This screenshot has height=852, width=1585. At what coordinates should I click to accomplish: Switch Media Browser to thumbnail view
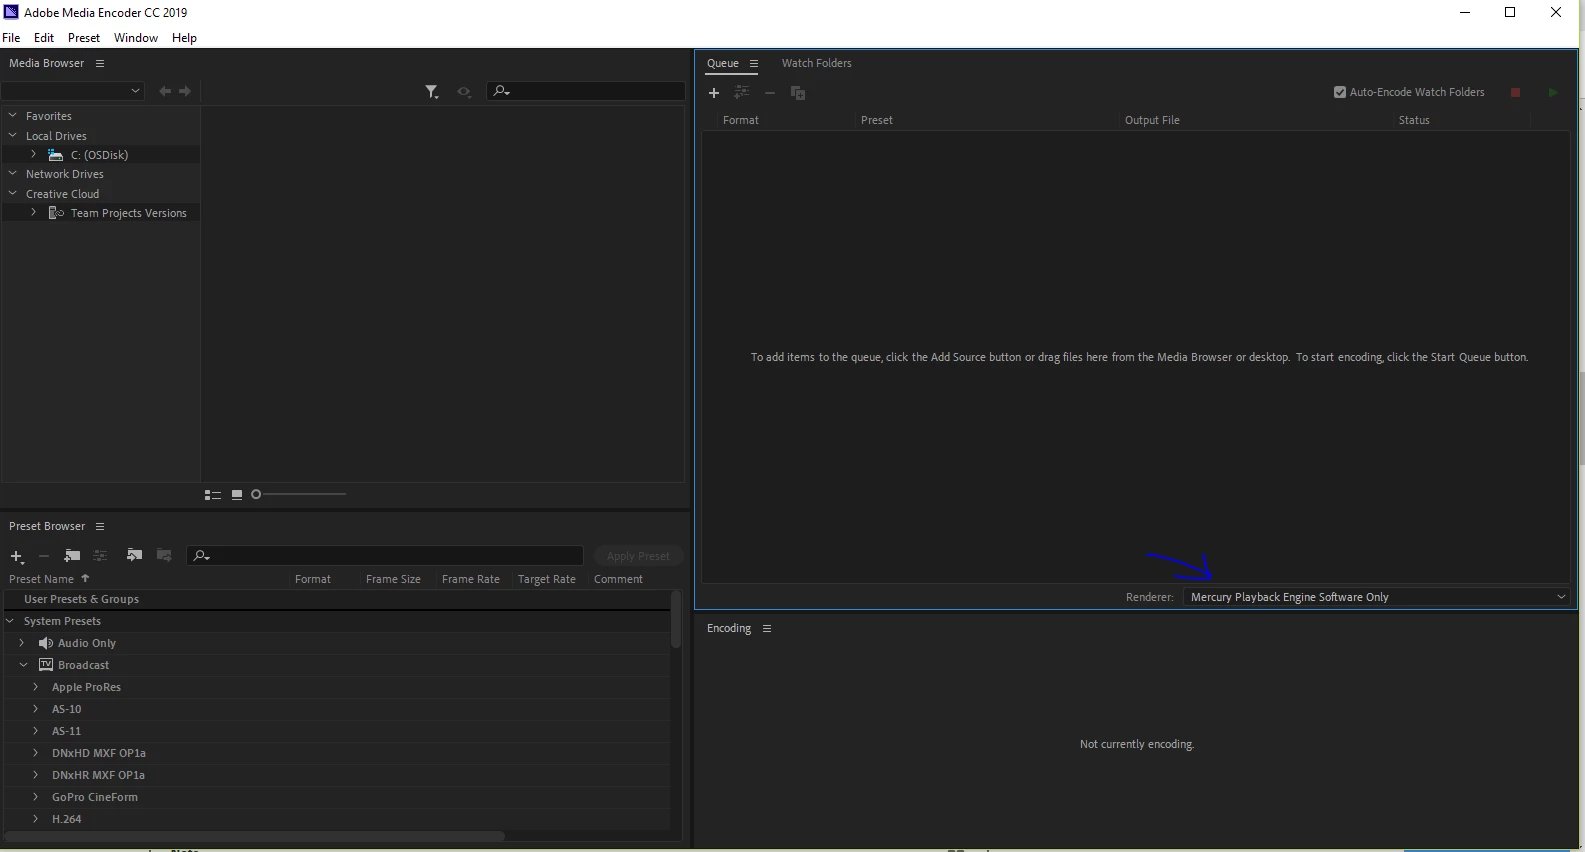pos(237,495)
